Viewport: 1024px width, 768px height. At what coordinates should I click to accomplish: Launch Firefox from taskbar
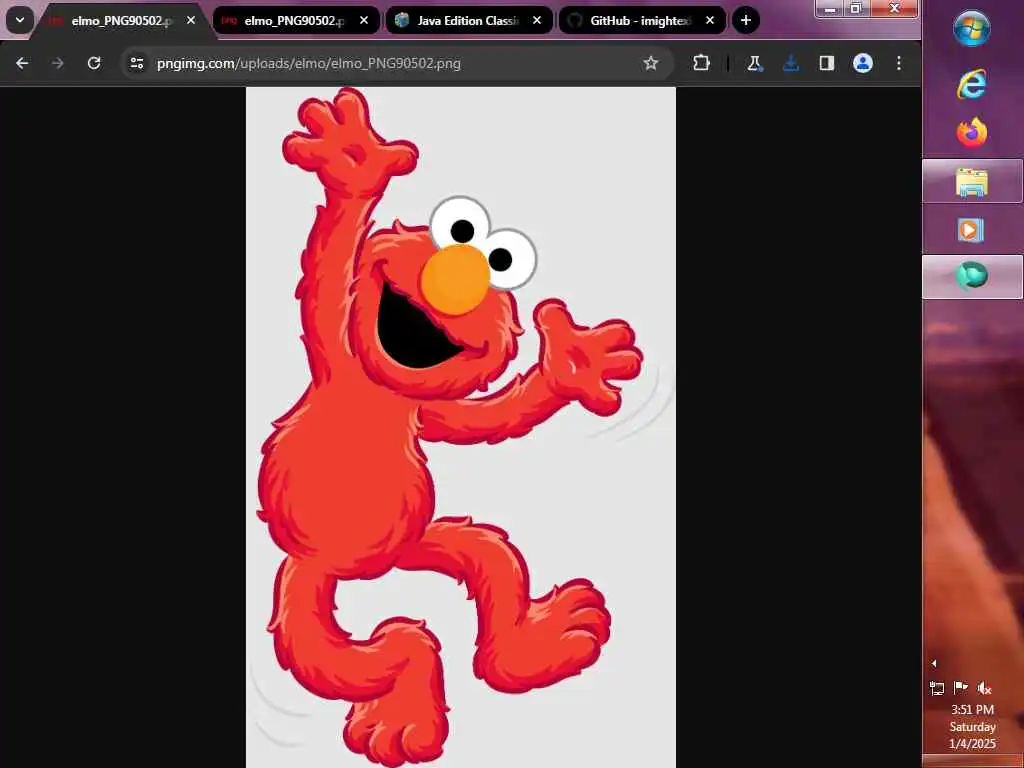[x=972, y=133]
